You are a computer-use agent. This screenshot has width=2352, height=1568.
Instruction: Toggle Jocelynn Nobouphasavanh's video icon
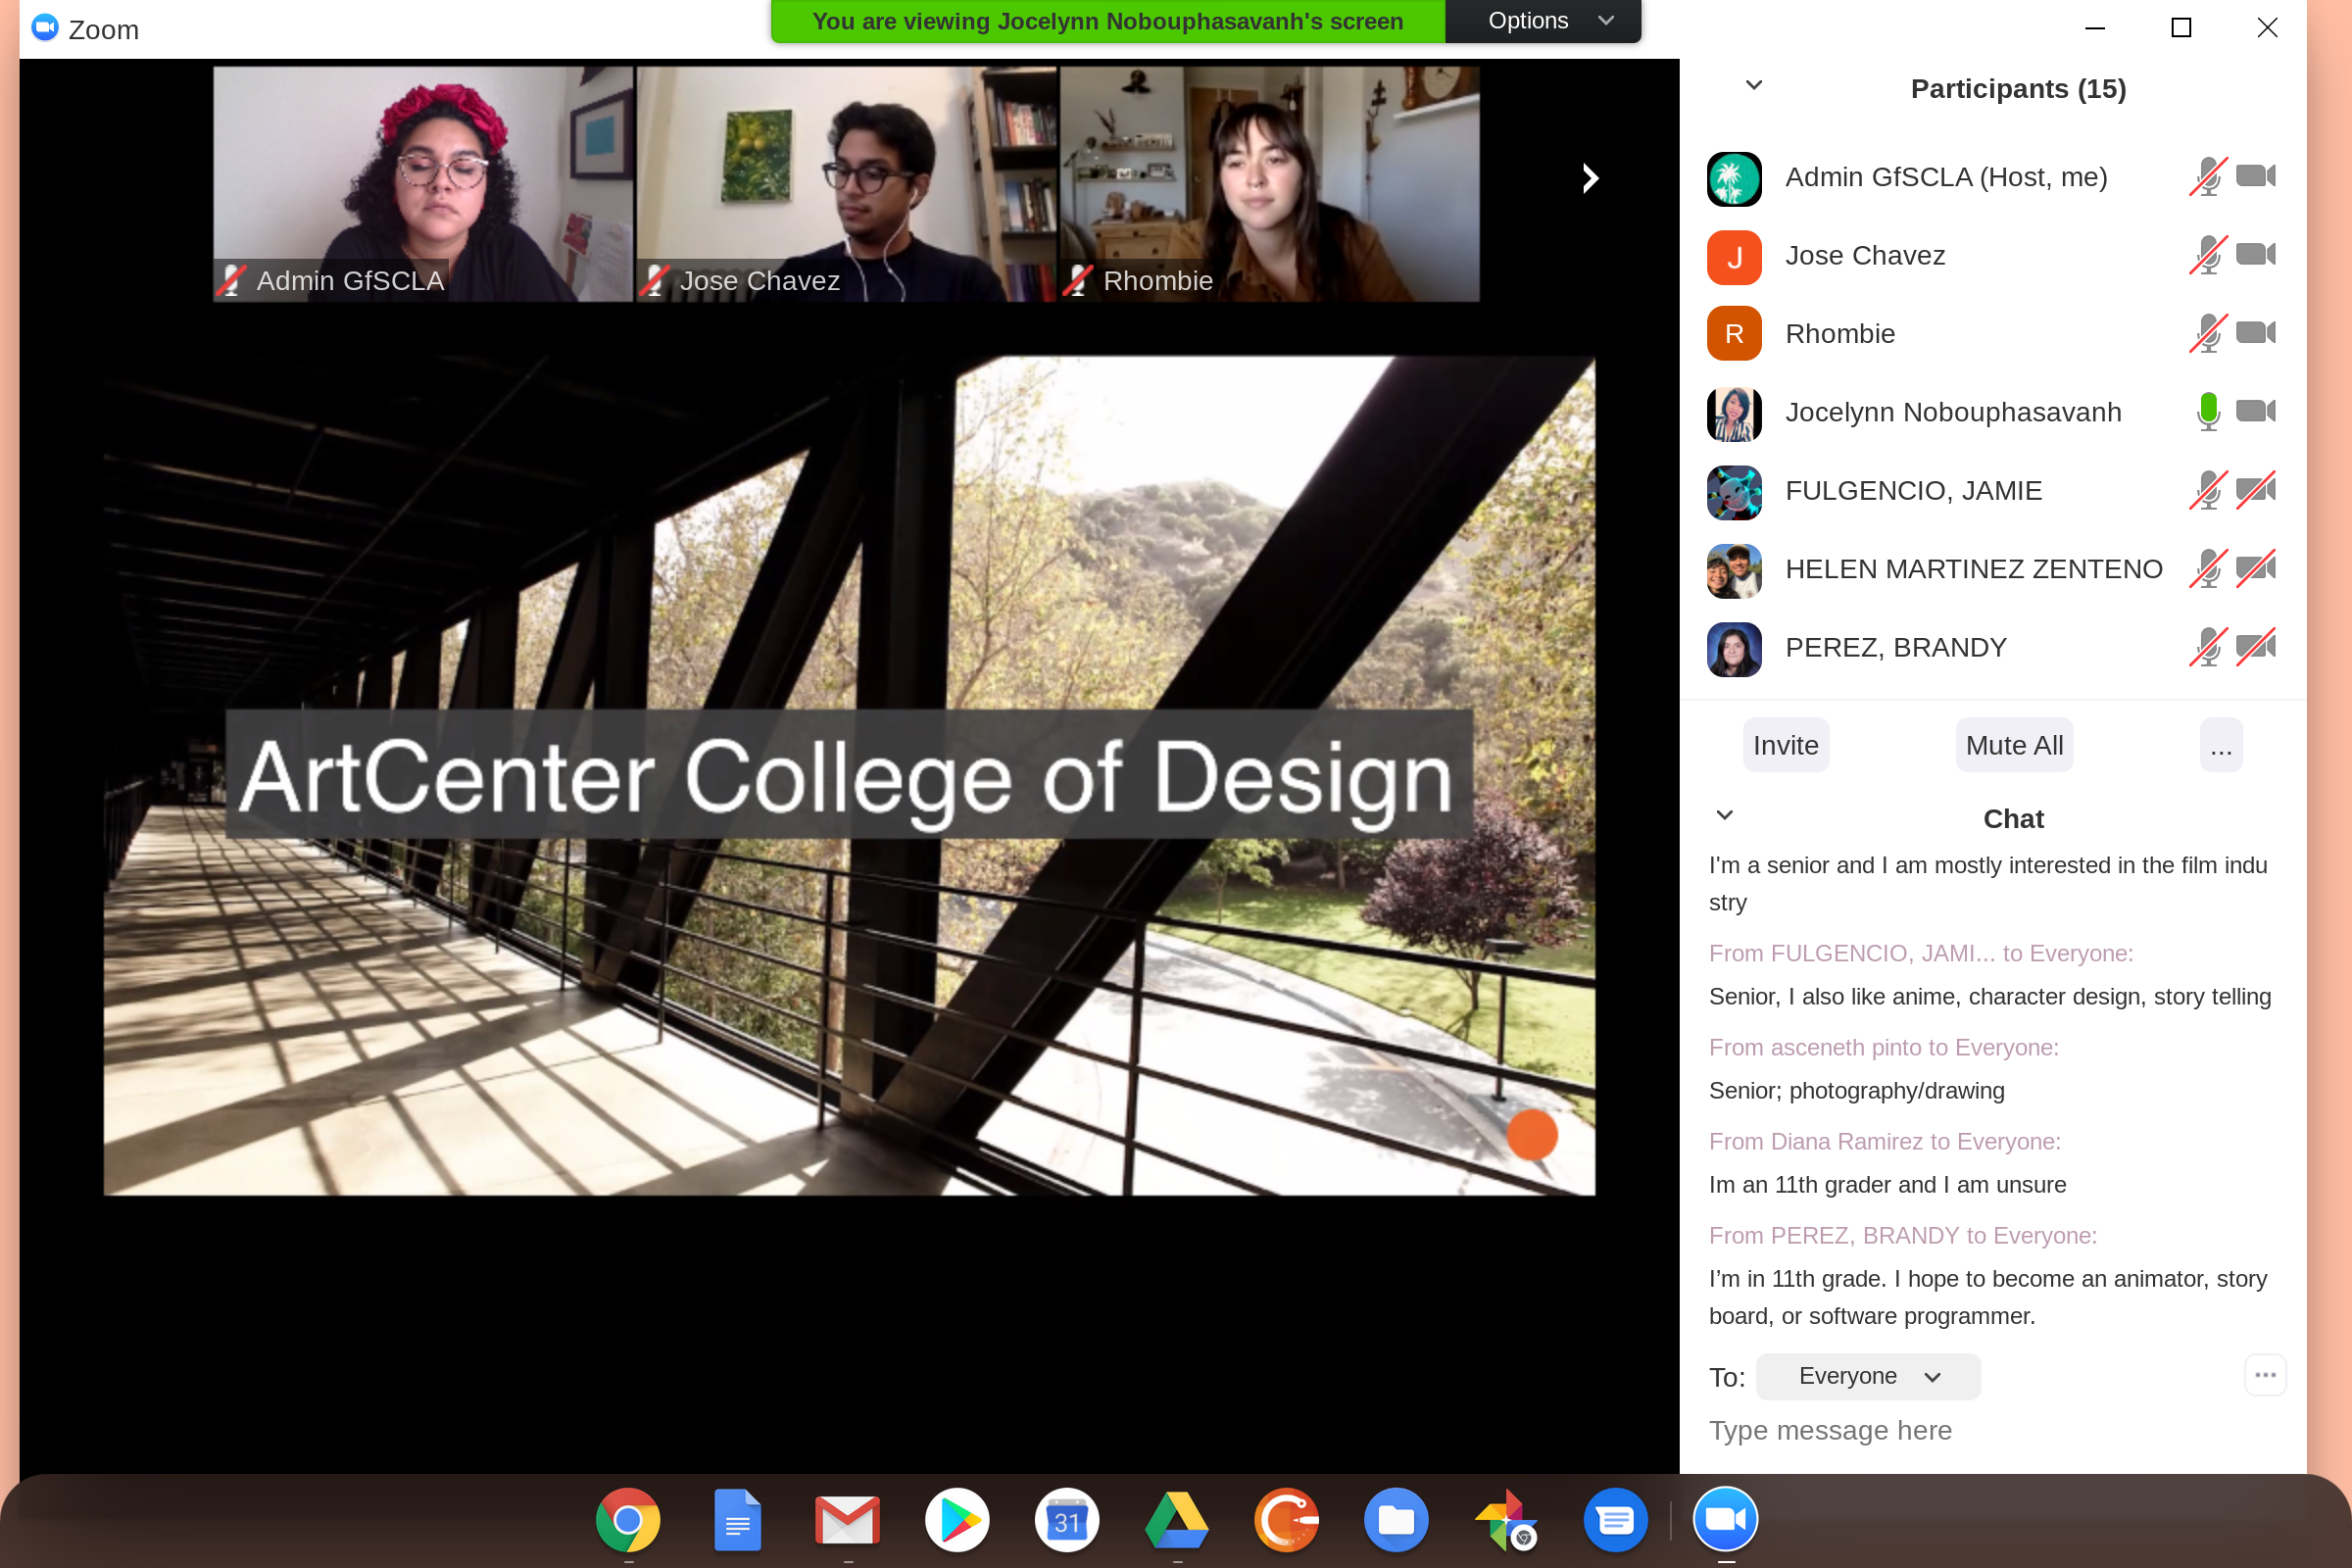pos(2256,411)
